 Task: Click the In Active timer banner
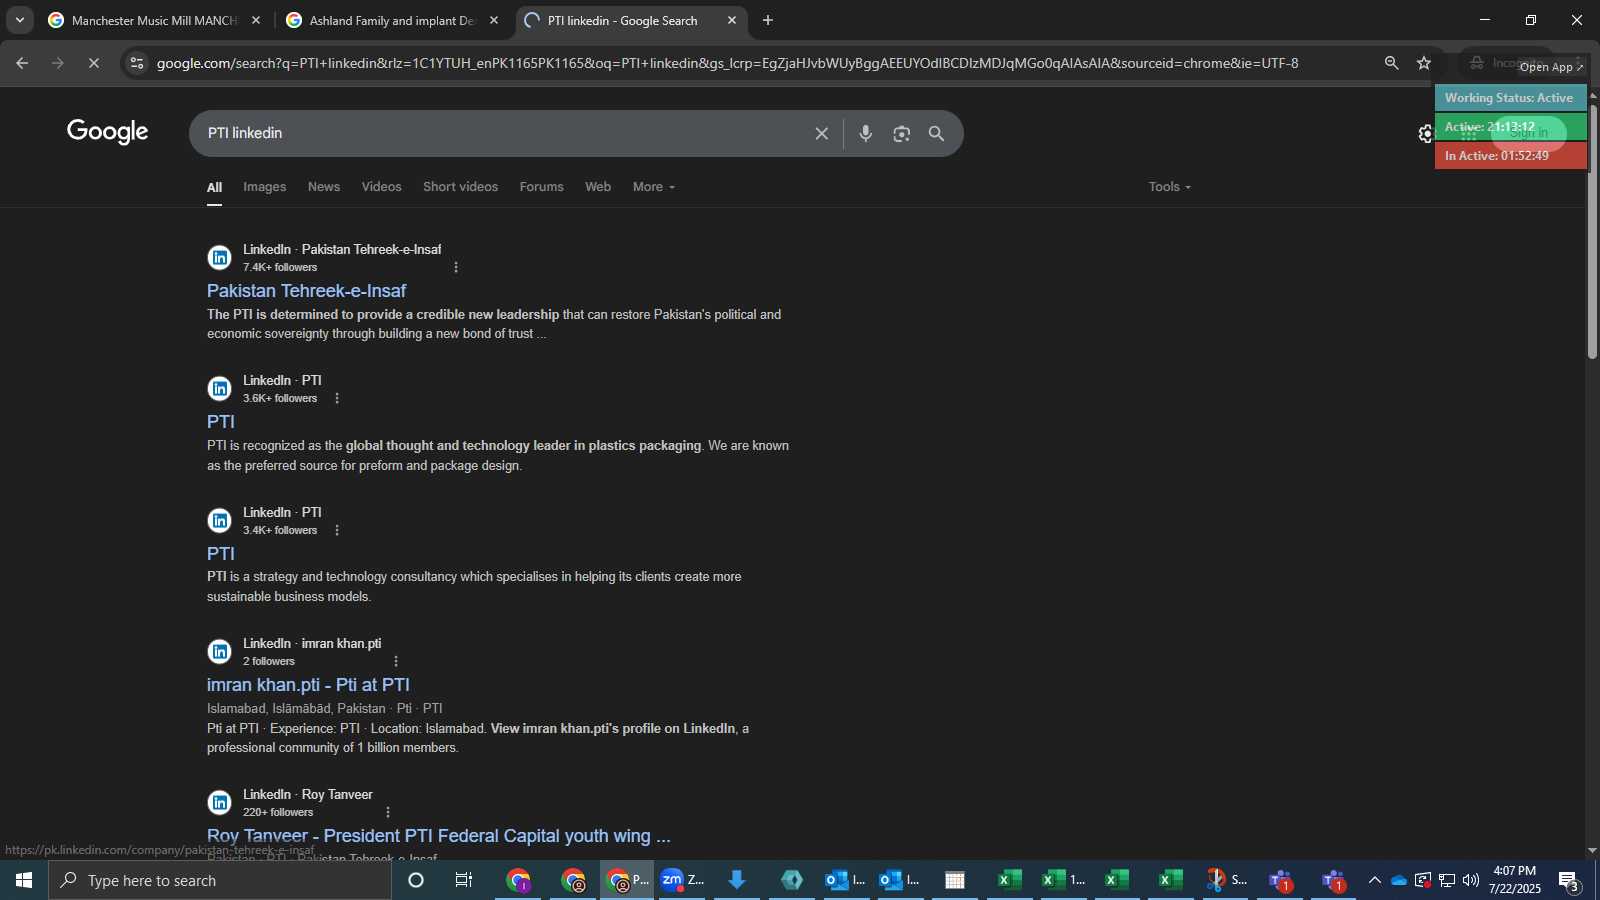click(x=1510, y=156)
